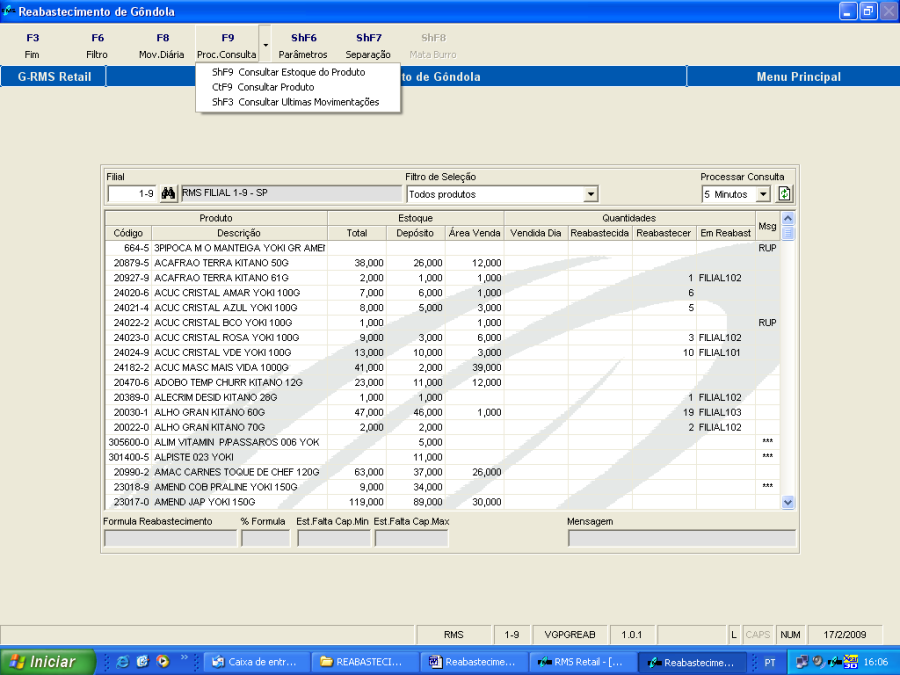Open the Iniciar start menu
This screenshot has width=900, height=675.
[48, 662]
